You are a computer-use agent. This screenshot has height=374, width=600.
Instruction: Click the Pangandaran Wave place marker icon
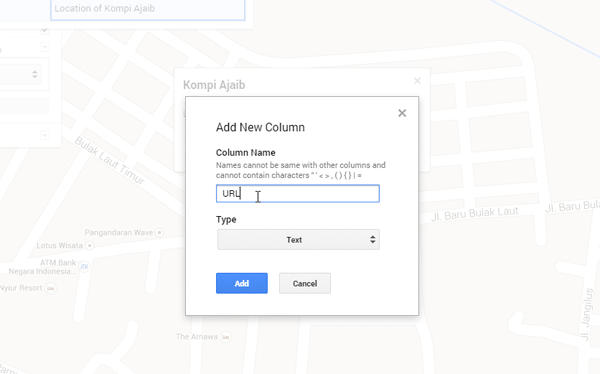point(160,232)
